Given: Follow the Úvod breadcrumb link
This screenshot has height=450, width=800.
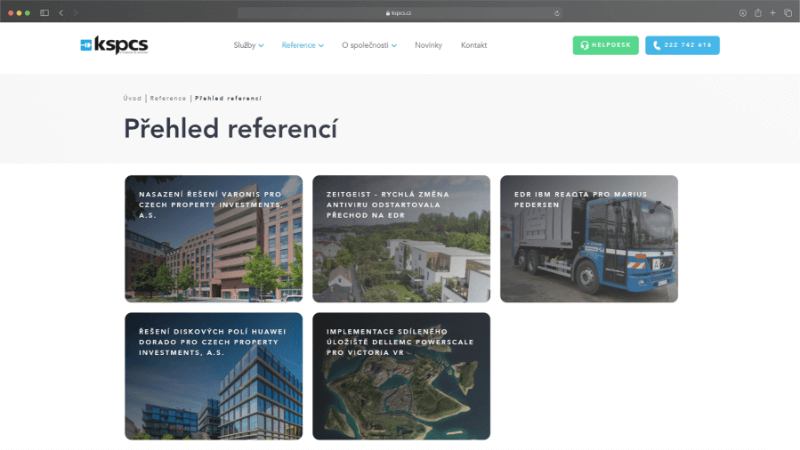Looking at the screenshot, I should [132, 98].
